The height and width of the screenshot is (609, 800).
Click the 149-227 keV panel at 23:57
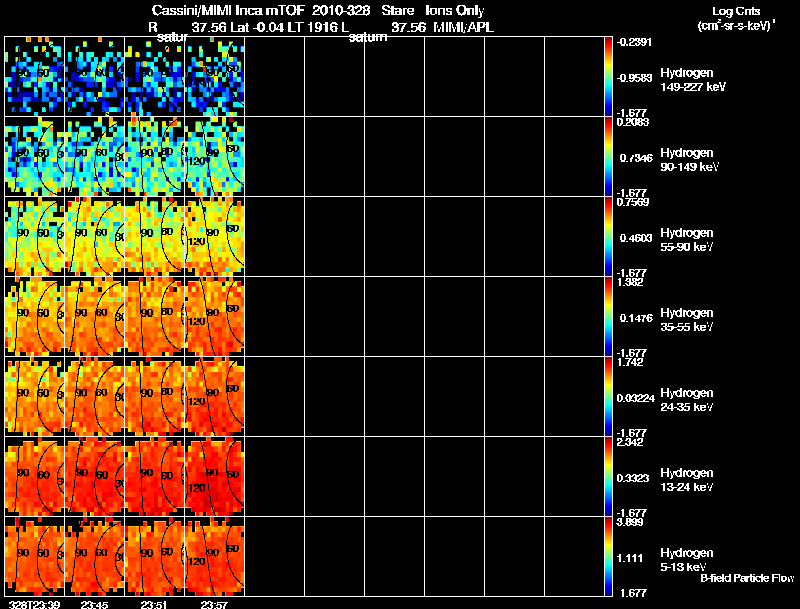tap(214, 77)
